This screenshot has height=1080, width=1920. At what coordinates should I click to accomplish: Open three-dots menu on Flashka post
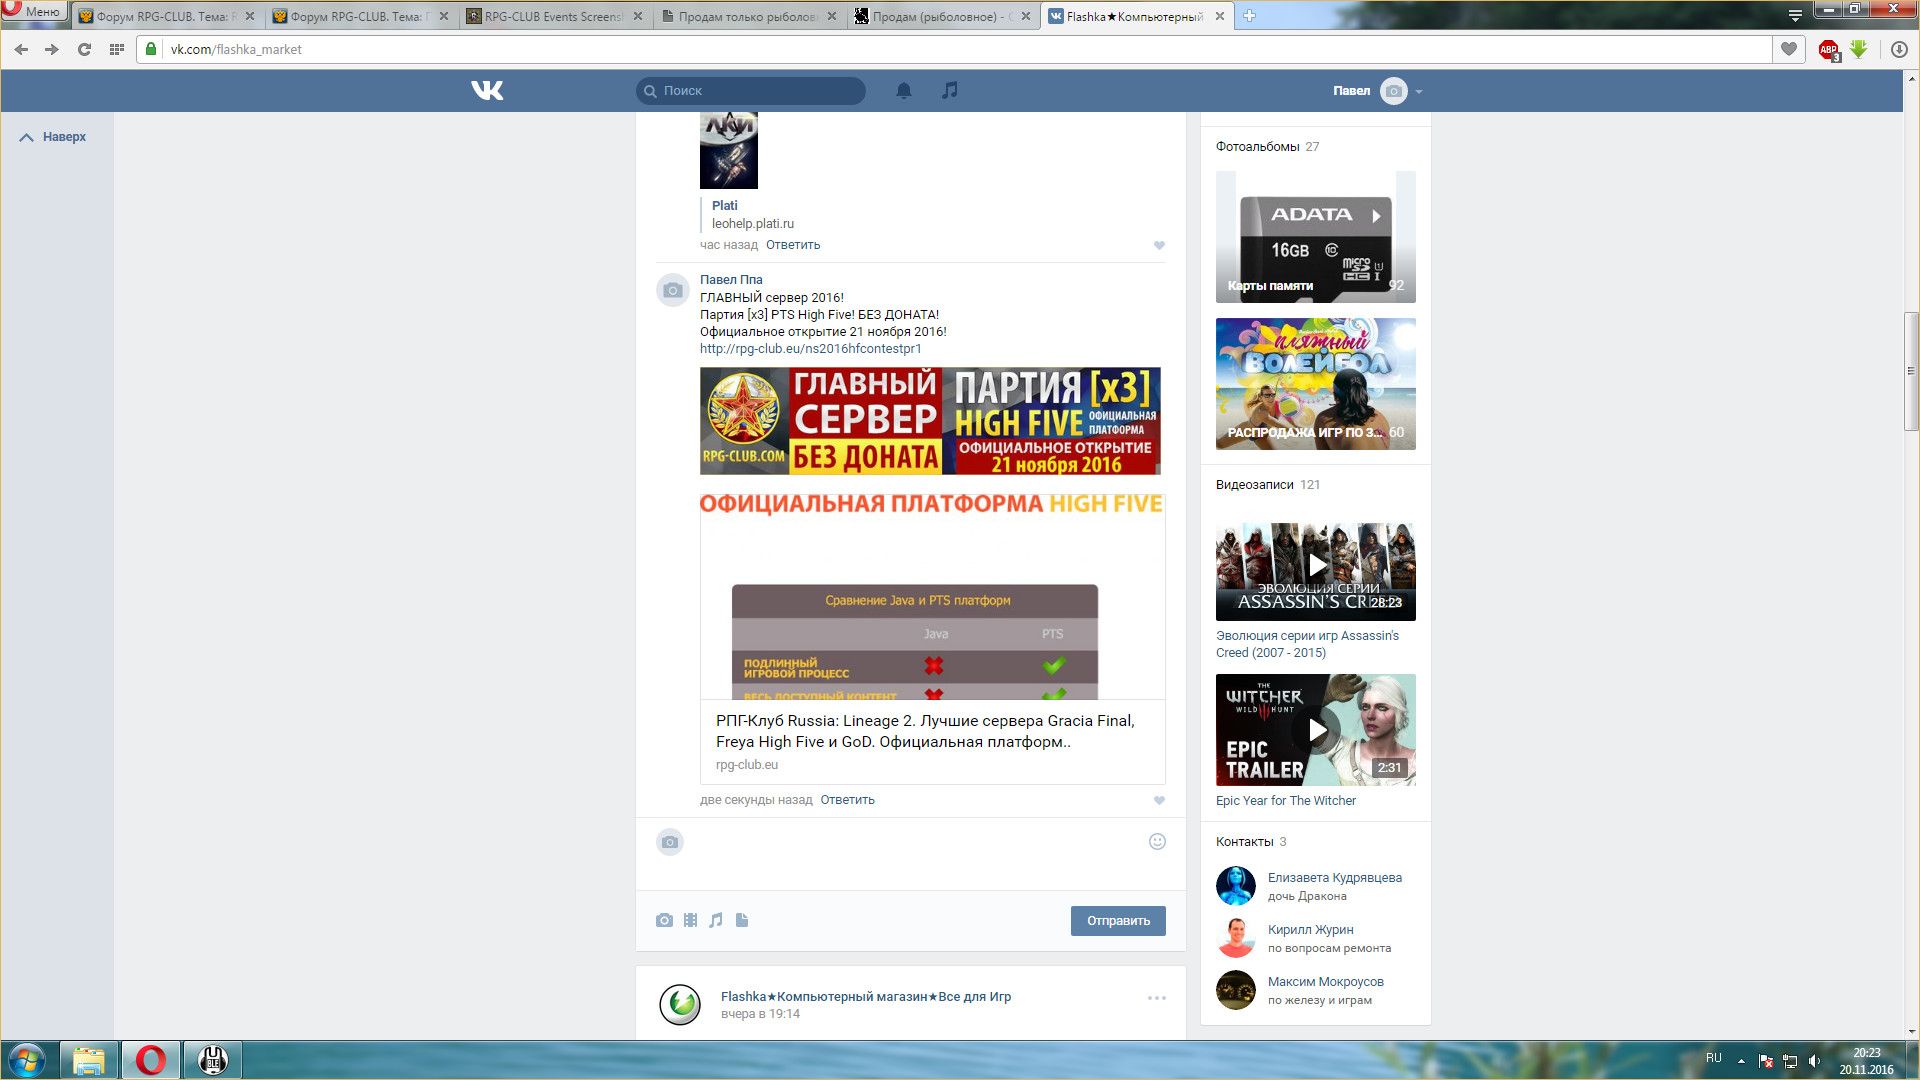pyautogui.click(x=1157, y=998)
